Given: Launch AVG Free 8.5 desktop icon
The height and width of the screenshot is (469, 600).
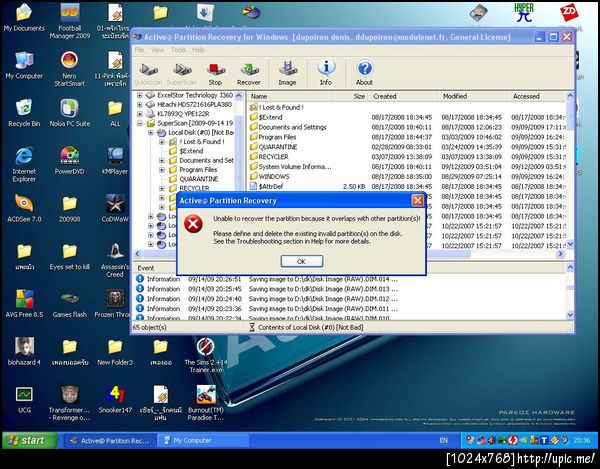Looking at the screenshot, I should [x=24, y=304].
